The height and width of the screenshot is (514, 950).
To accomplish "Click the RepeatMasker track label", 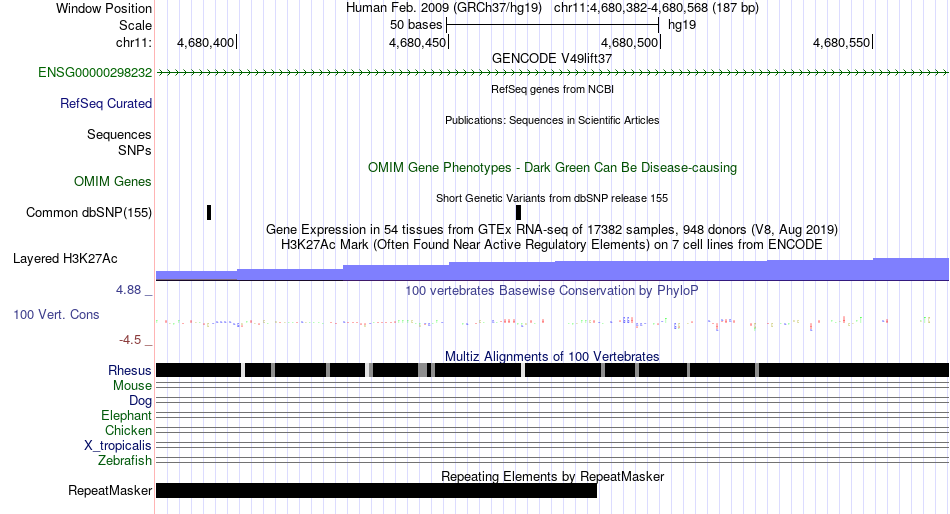I will [110, 490].
